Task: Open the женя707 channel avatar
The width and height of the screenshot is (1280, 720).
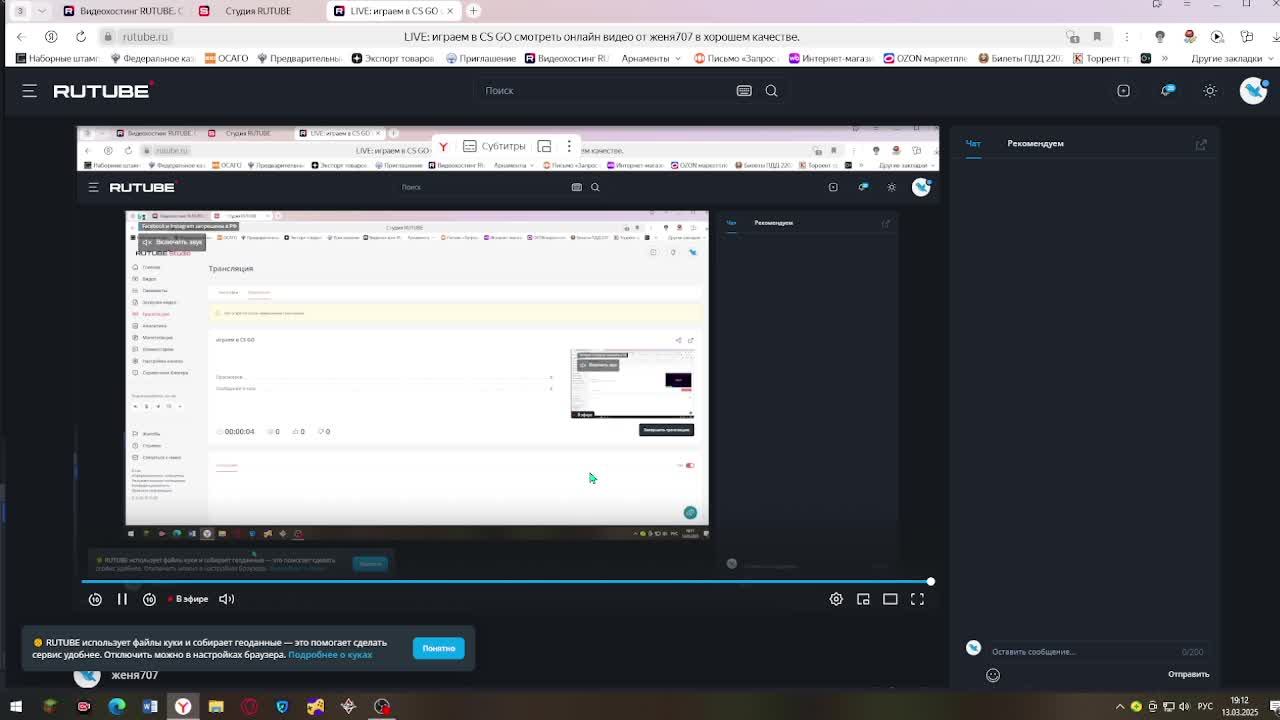Action: coord(87,676)
